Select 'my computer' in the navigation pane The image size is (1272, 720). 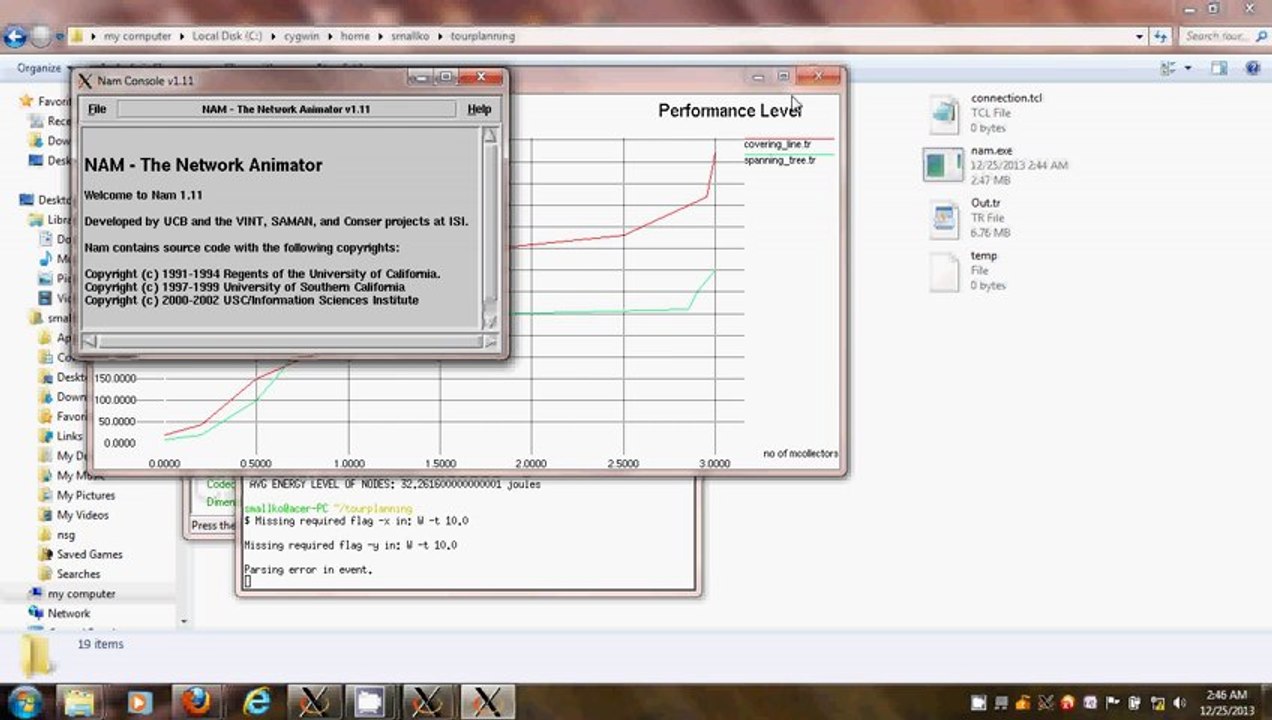coord(82,594)
